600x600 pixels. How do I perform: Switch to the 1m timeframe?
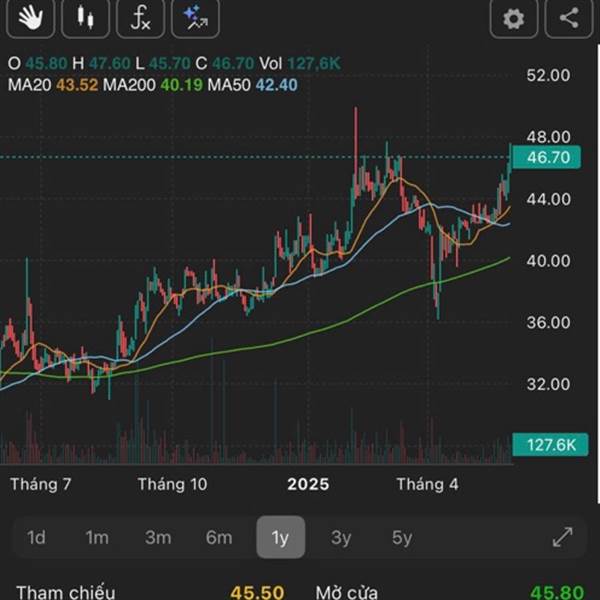(97, 538)
